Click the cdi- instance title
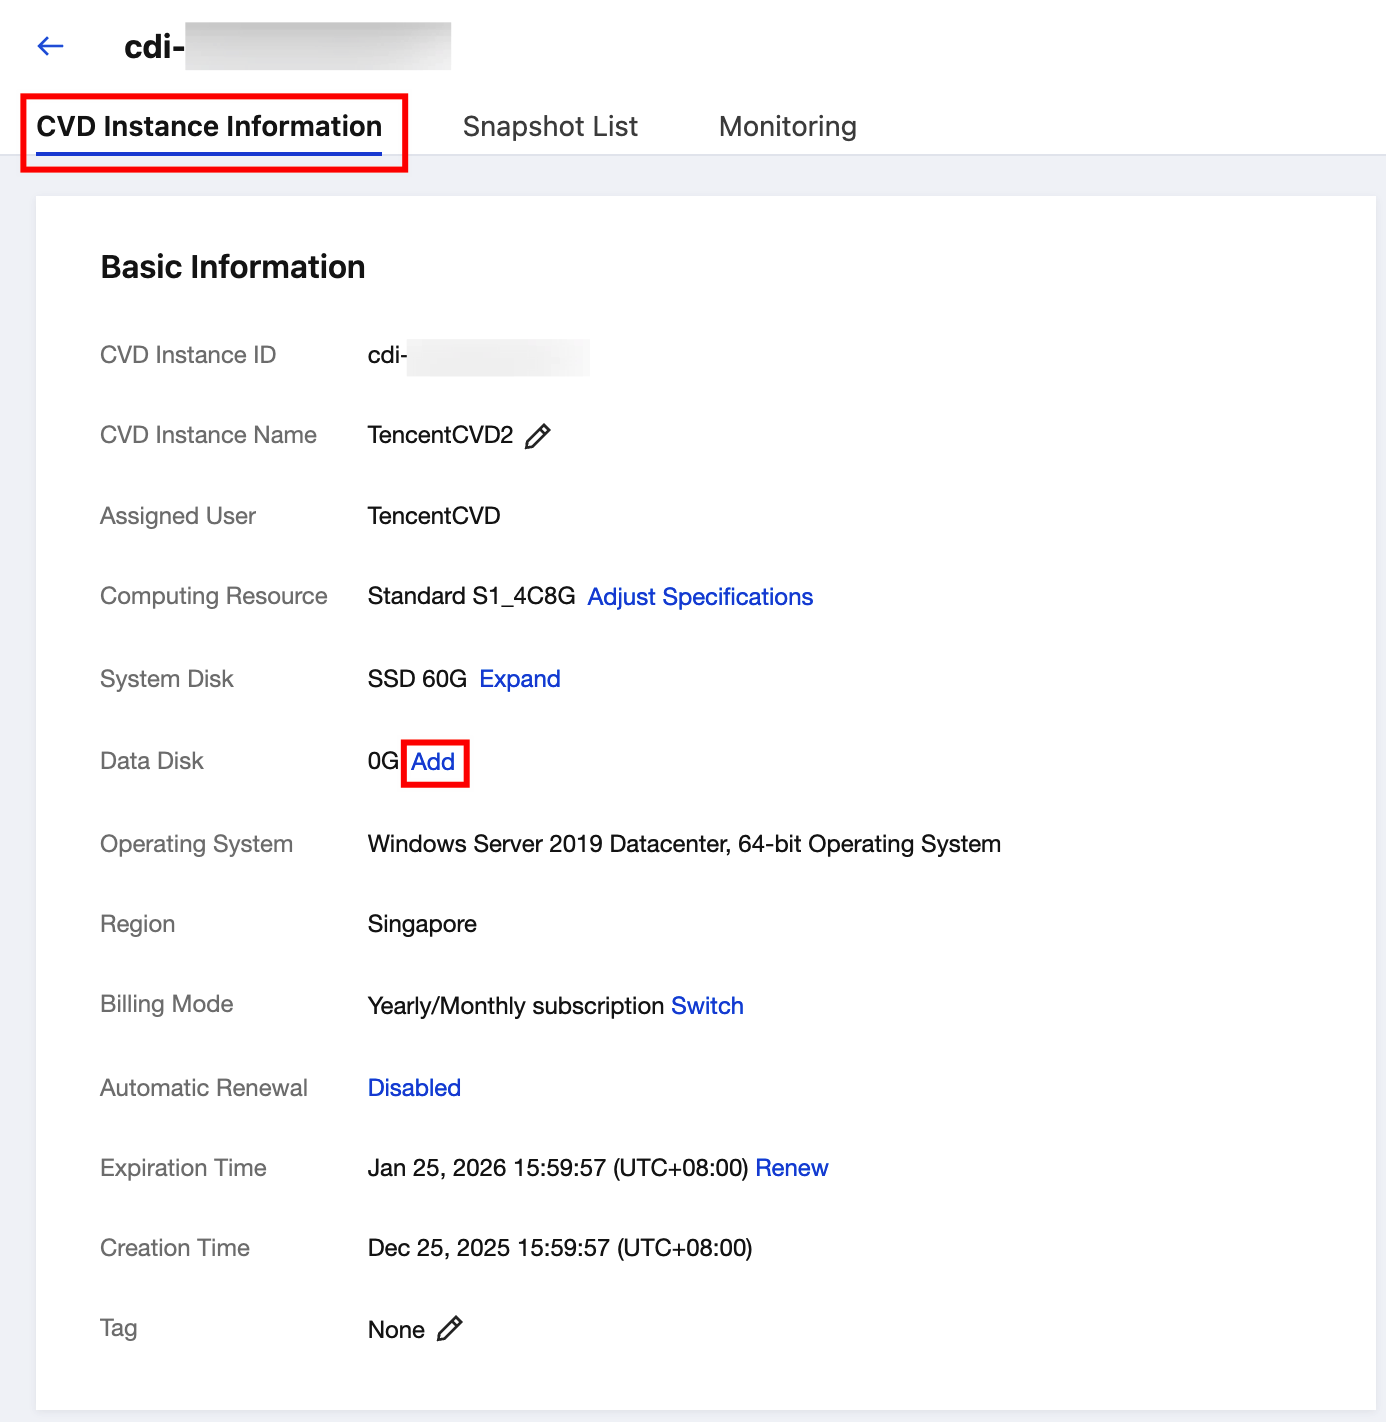 287,46
